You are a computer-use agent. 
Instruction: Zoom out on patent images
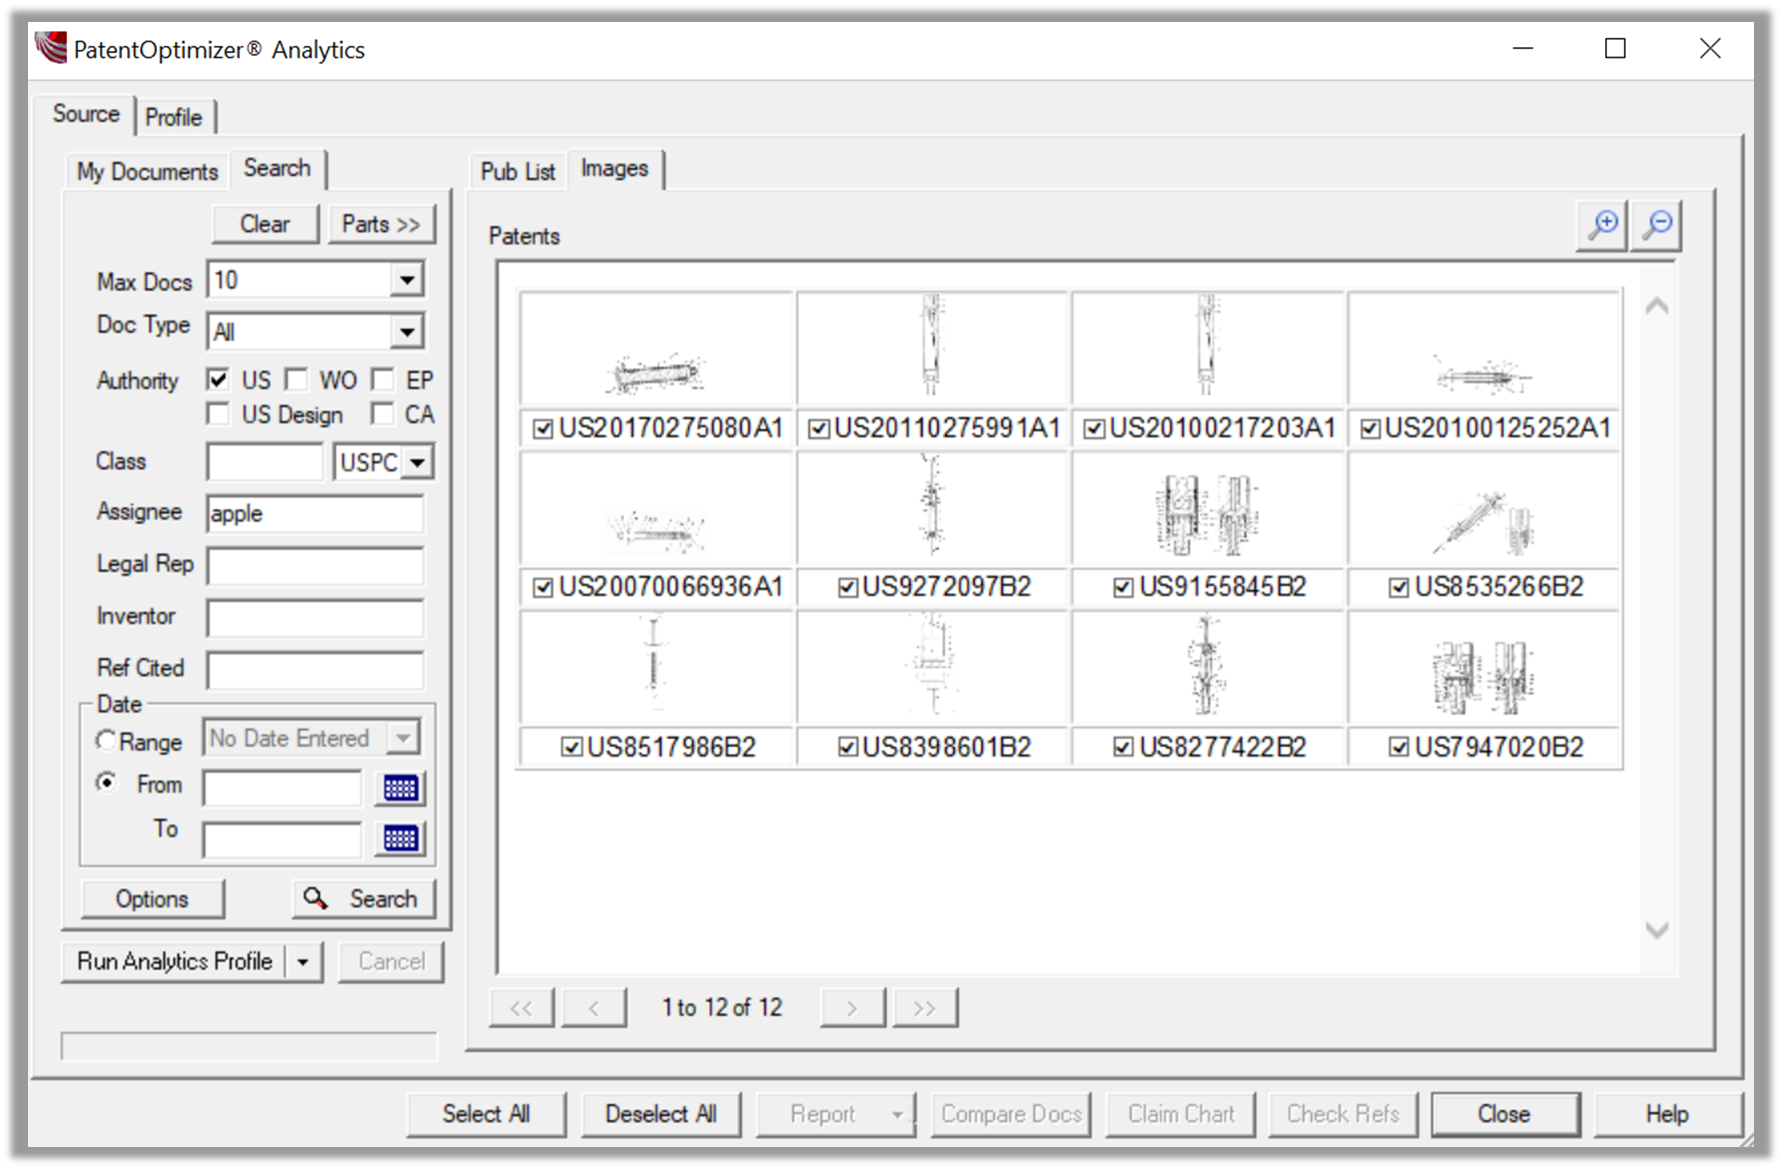[1657, 224]
